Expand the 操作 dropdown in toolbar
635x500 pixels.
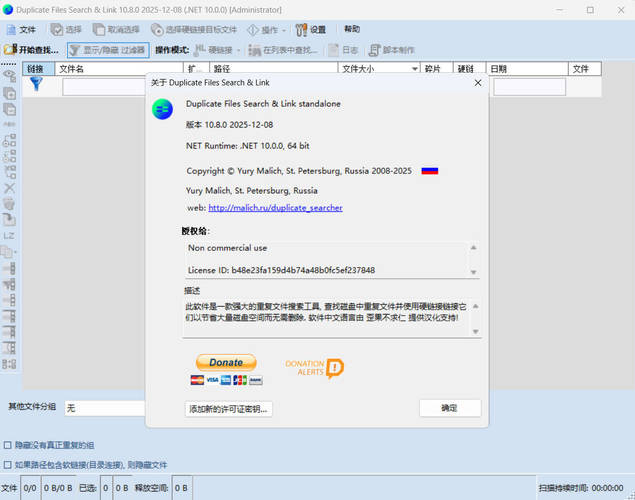pos(268,30)
